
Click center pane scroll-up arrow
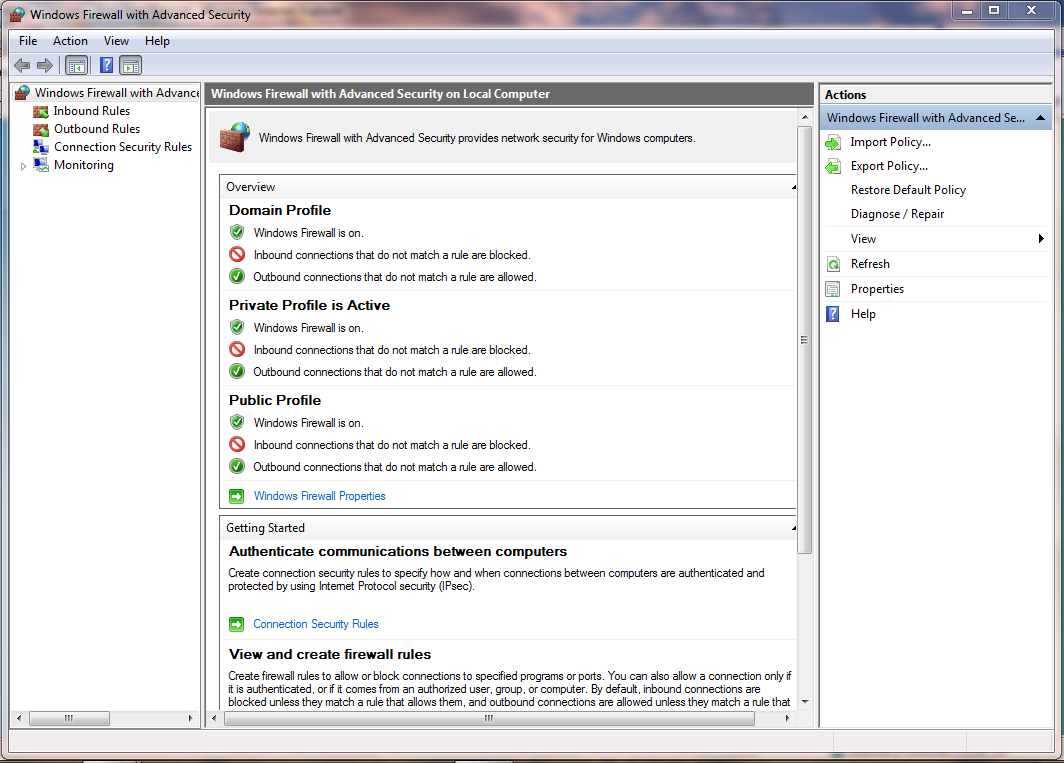[805, 117]
